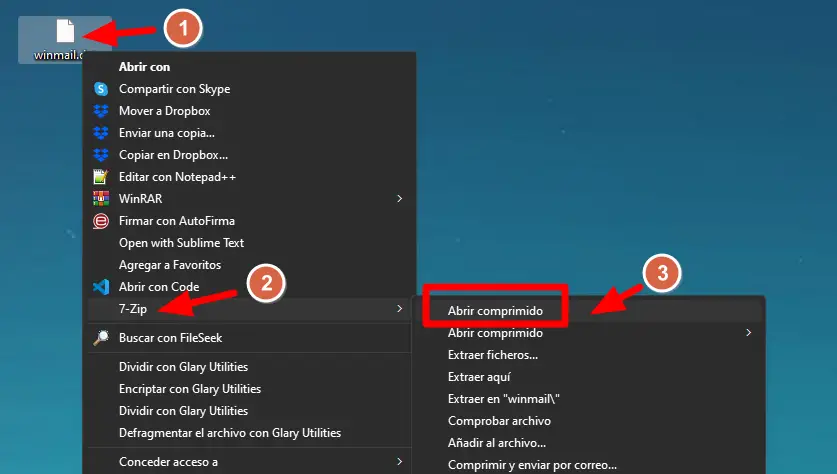
Task: Click the AutoFirma red icon
Action: pyautogui.click(x=101, y=220)
